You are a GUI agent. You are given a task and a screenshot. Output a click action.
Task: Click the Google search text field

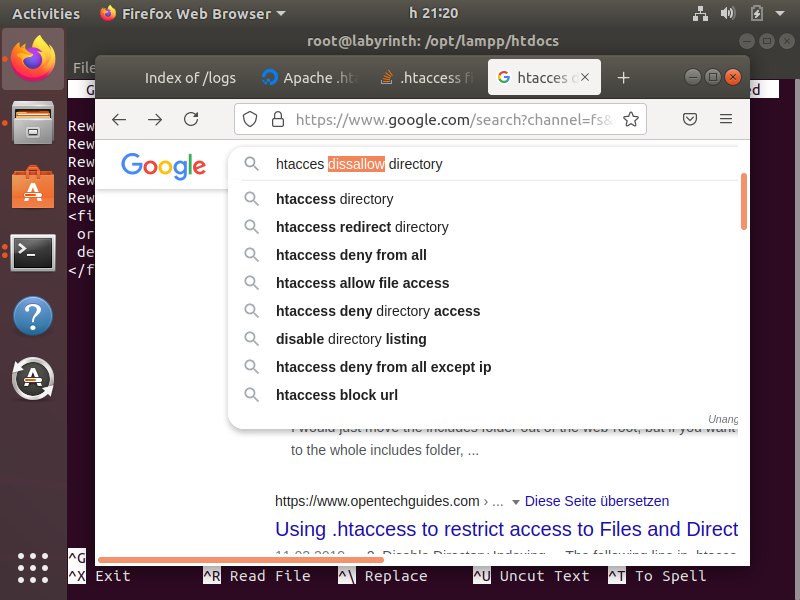[482, 164]
